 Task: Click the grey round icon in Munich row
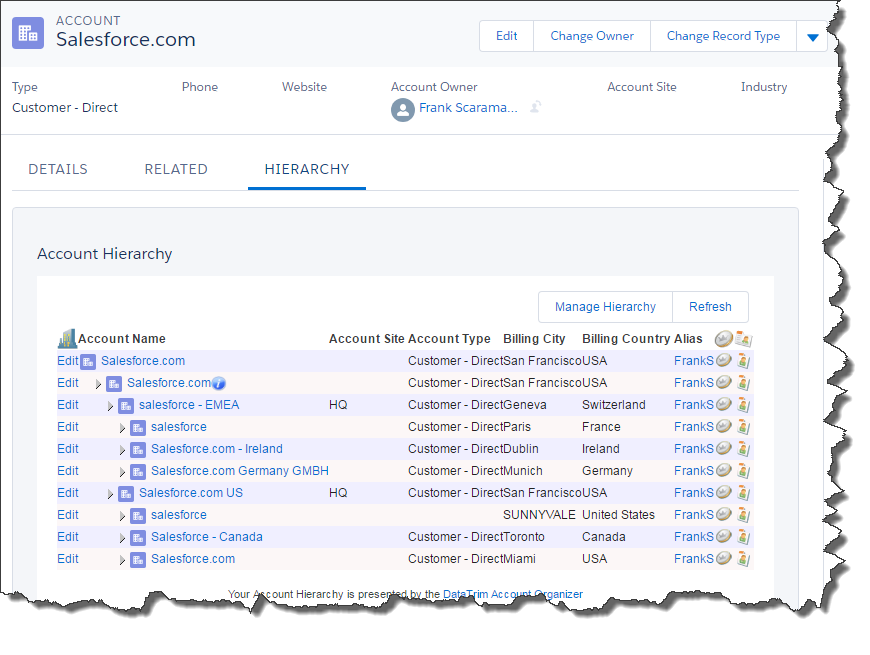coord(723,471)
